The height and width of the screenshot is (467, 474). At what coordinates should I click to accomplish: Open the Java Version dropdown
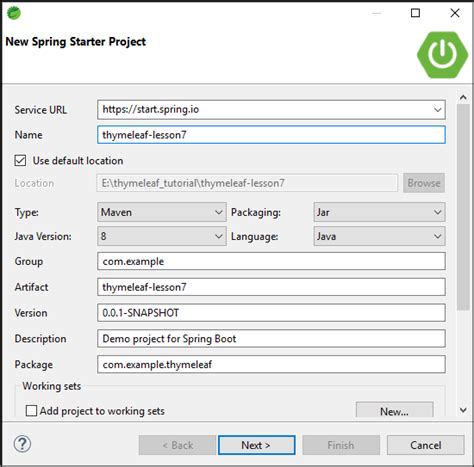tap(162, 236)
